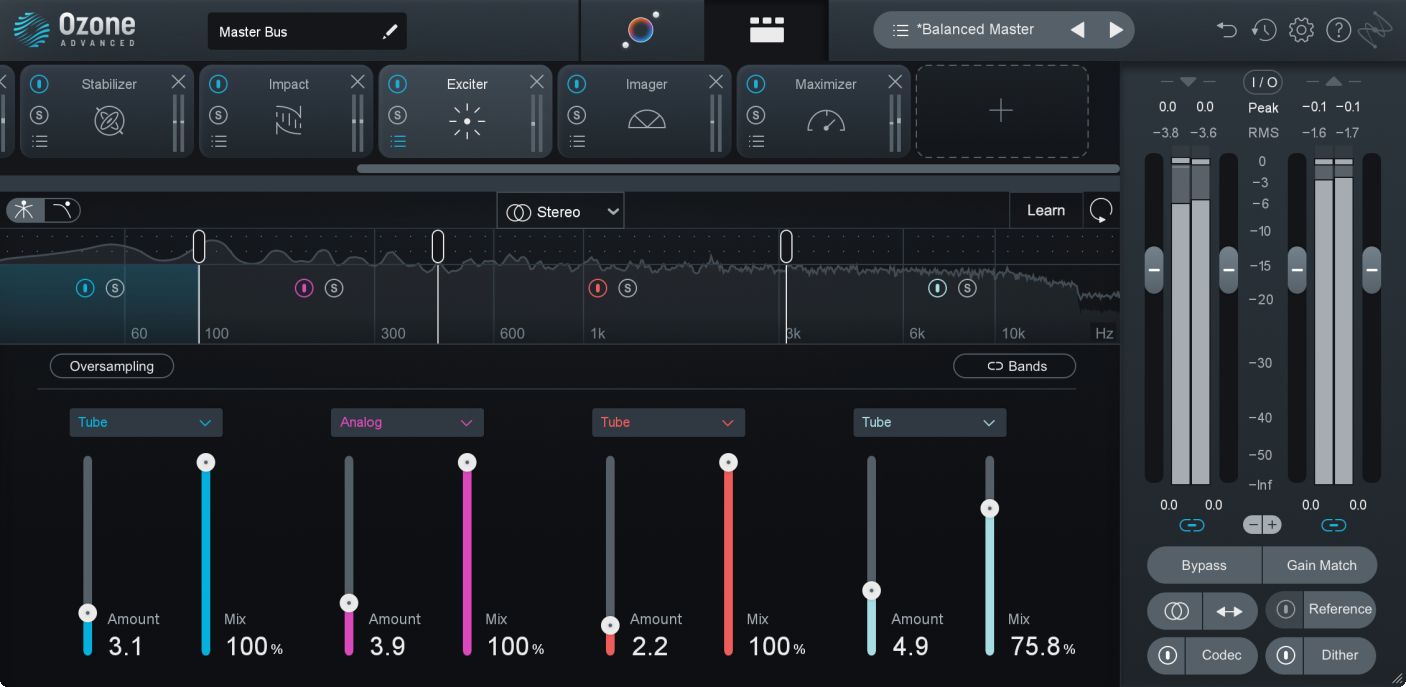Click the Learn button
Viewport: 1406px width, 687px height.
tap(1046, 210)
